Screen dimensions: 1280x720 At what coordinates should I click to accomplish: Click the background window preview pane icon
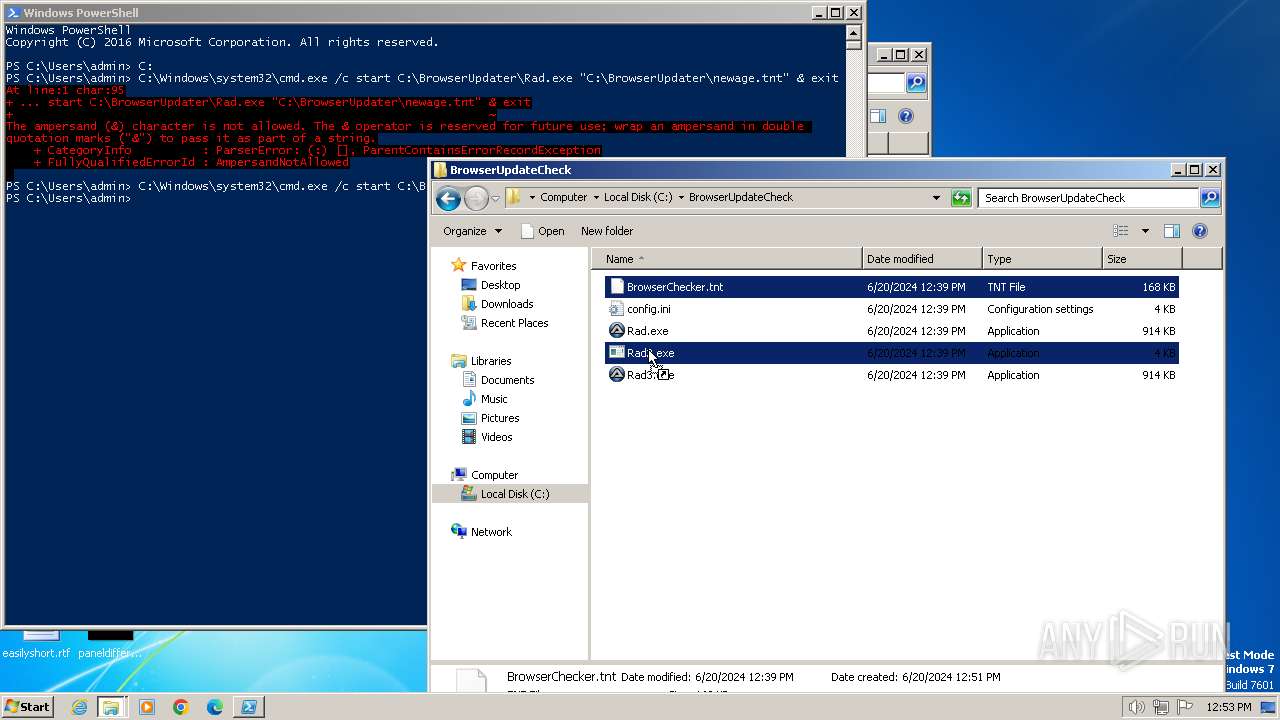coord(877,116)
